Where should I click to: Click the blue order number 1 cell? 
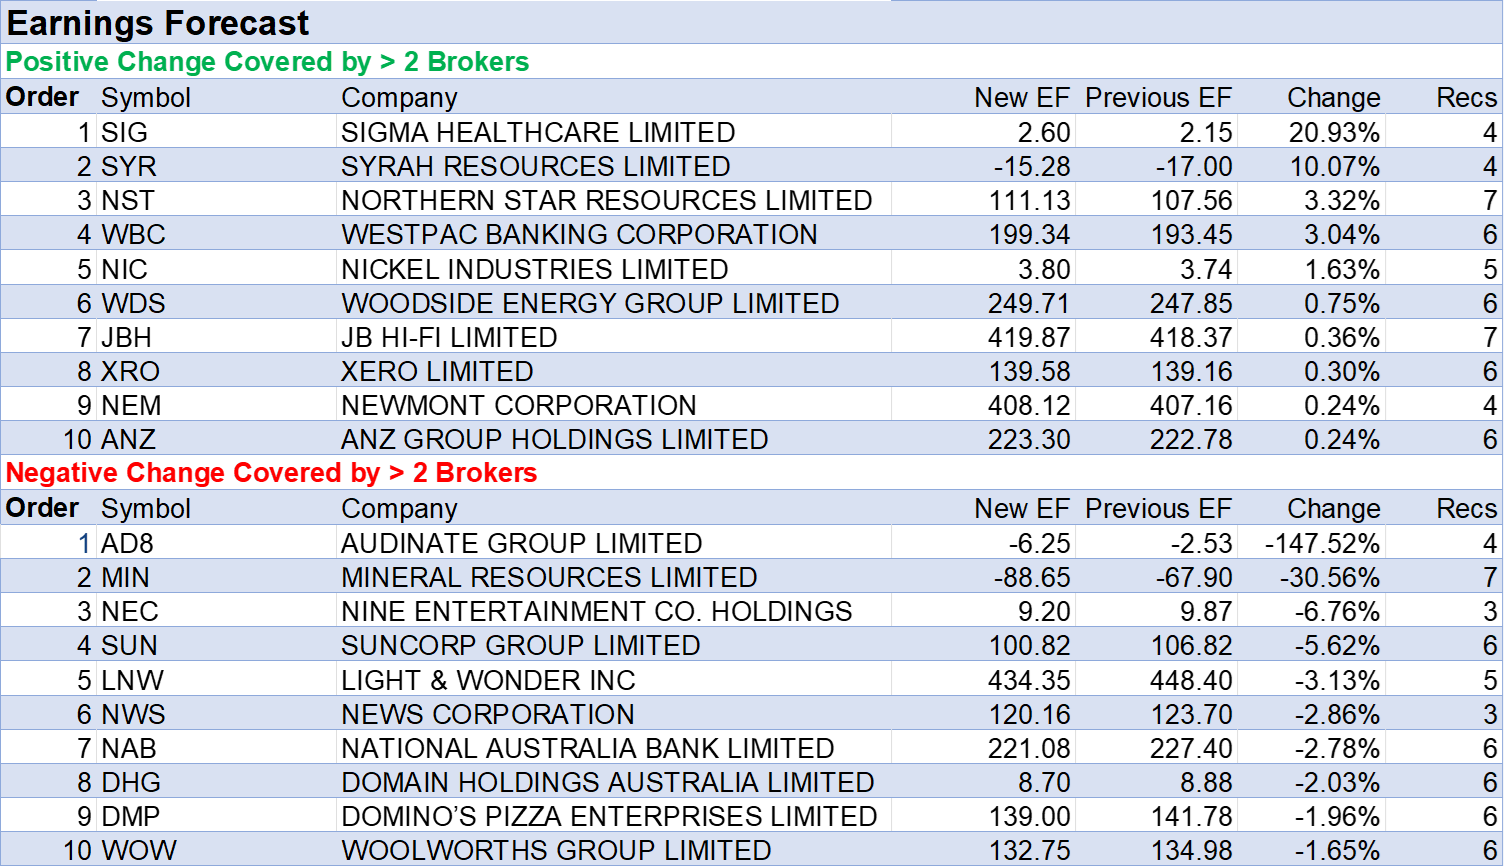tap(84, 543)
